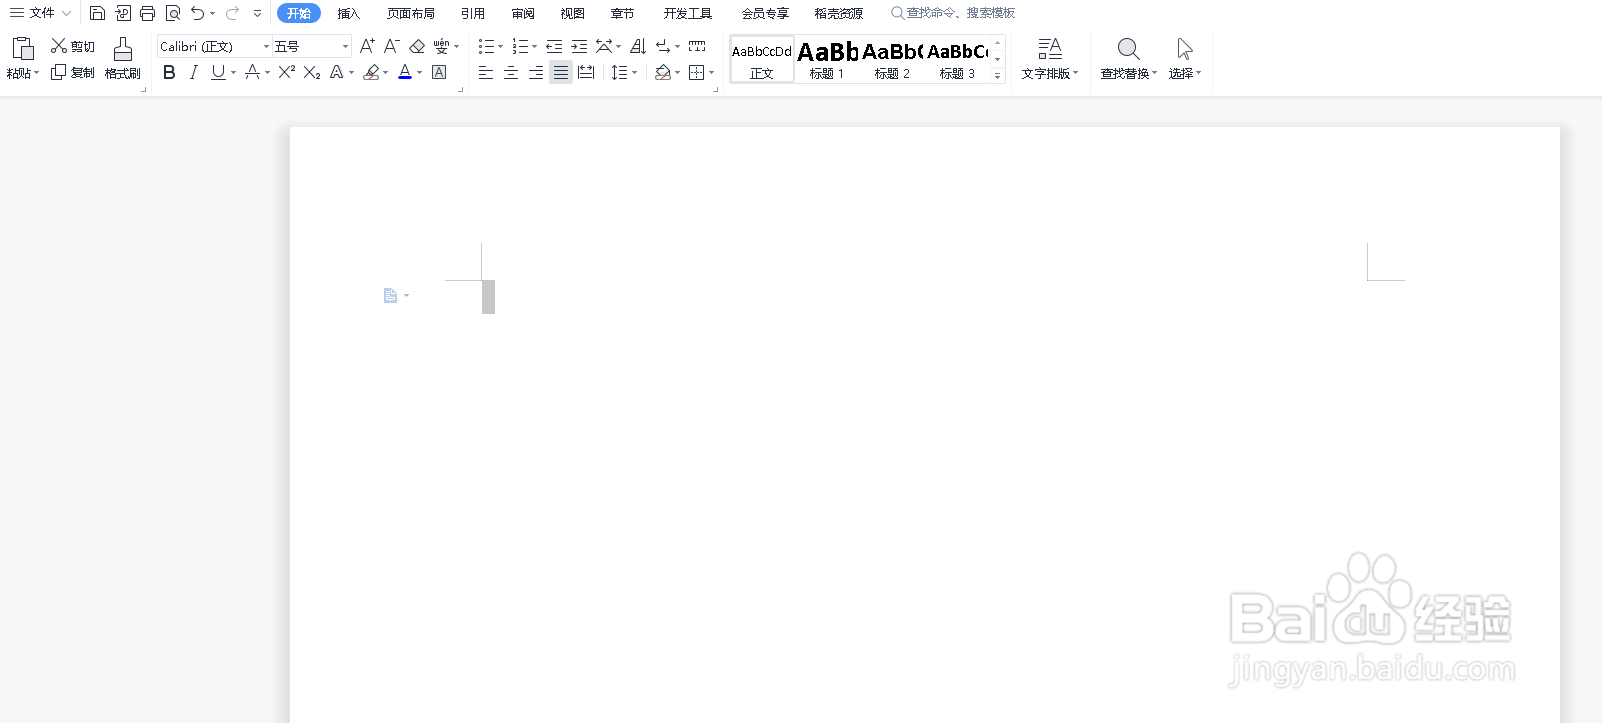Viewport: 1602px width, 723px height.
Task: Open the 文件 menu
Action: (x=40, y=13)
